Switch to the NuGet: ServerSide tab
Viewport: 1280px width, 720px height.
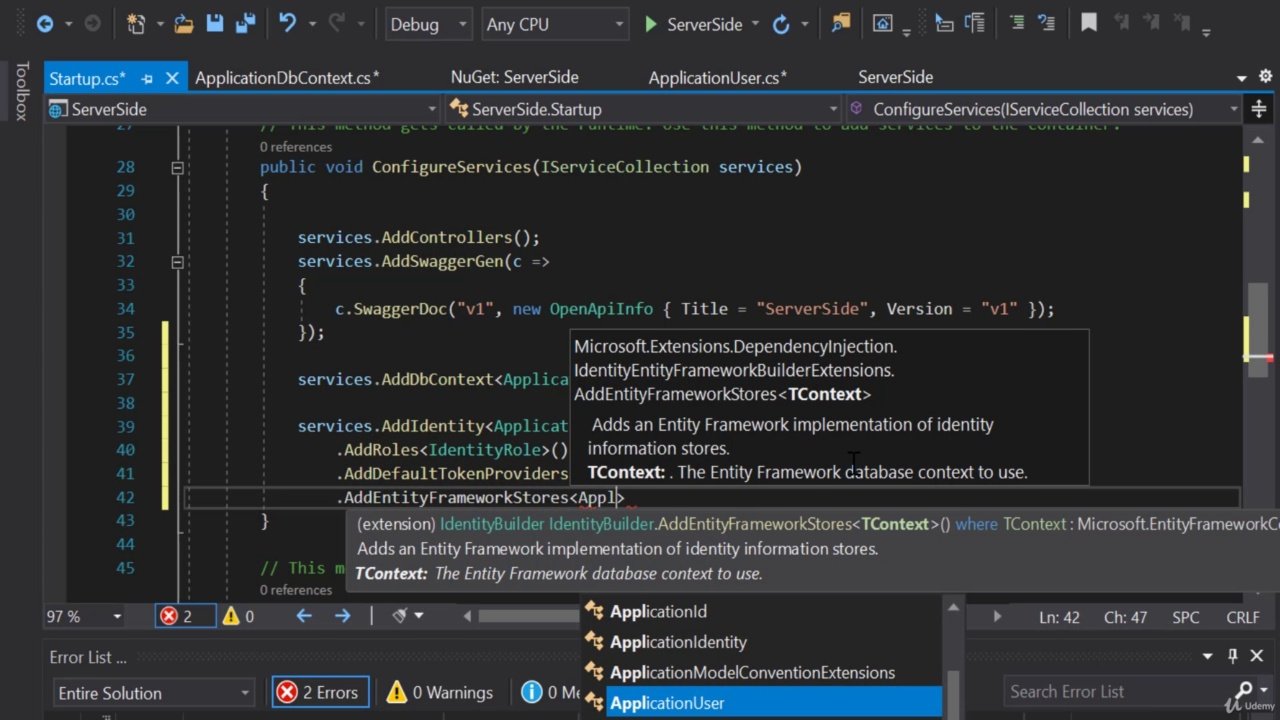[x=514, y=77]
